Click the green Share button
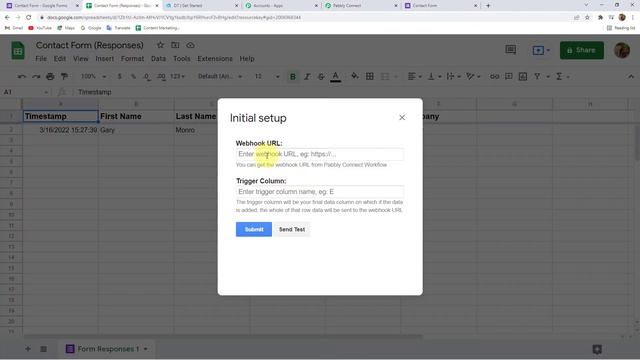Screen dimensions: 640x360 click(582, 50)
